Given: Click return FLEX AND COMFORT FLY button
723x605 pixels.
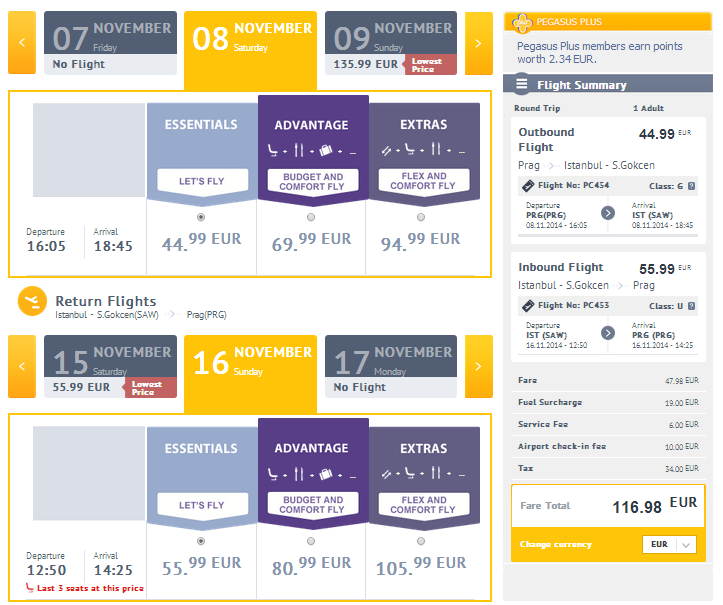Looking at the screenshot, I should [423, 505].
